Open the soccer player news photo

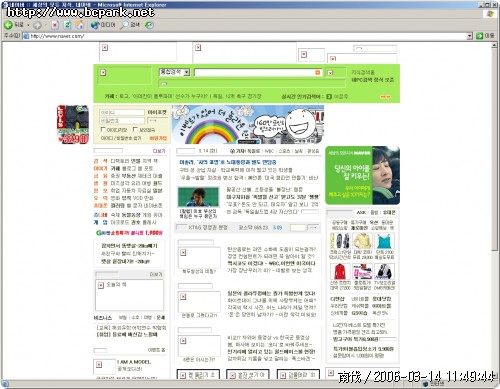(198, 197)
